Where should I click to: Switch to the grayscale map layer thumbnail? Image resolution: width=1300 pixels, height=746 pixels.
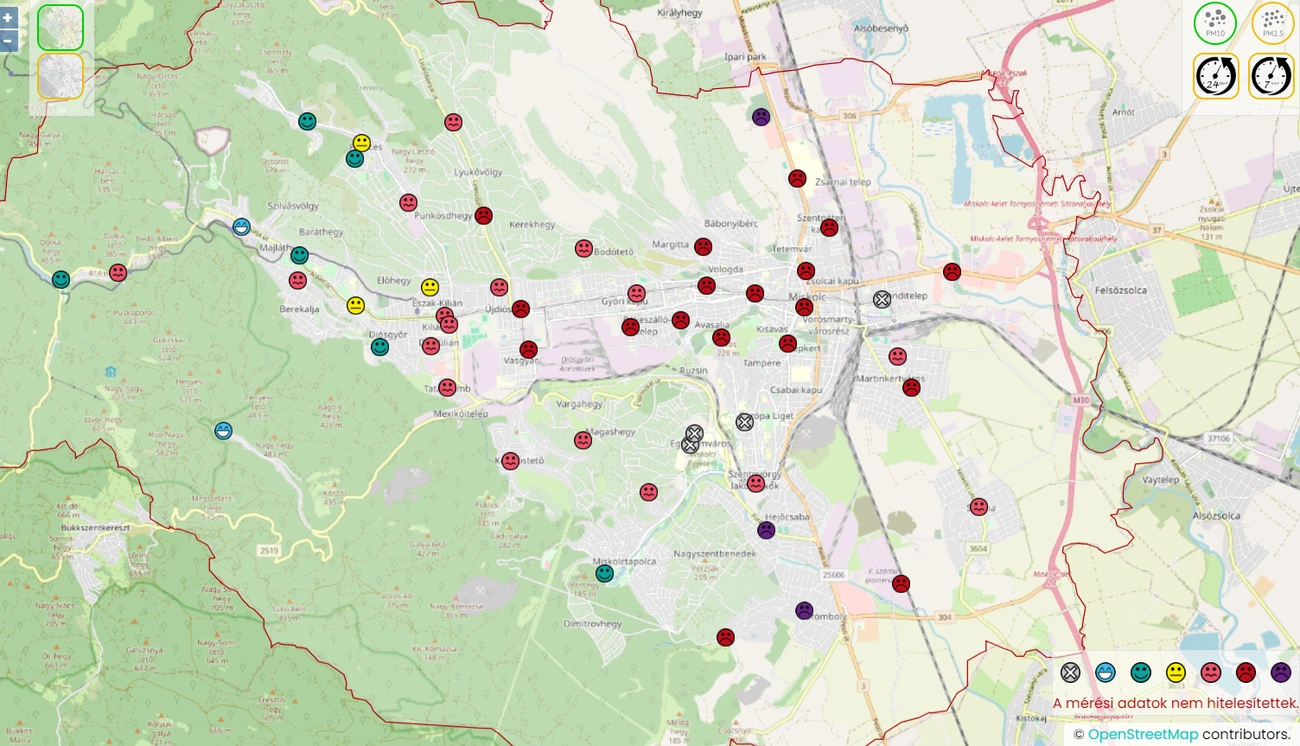[60, 76]
